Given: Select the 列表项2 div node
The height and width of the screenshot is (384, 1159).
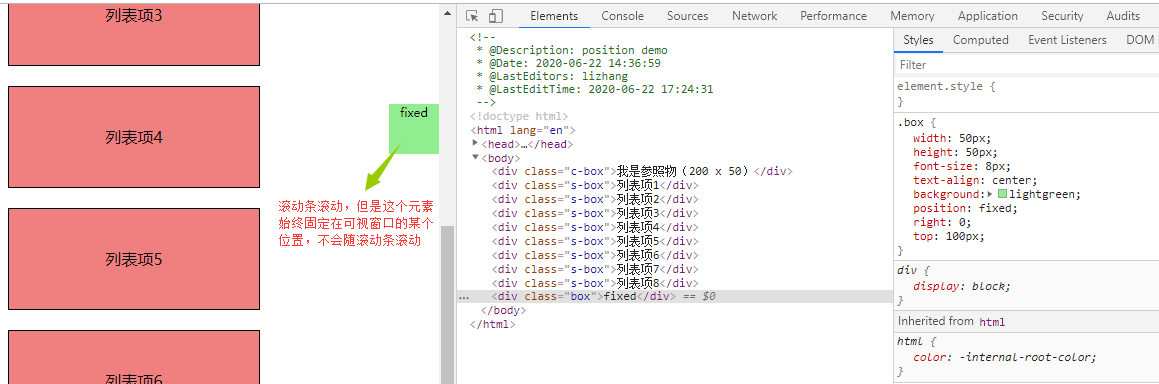Looking at the screenshot, I should point(594,199).
